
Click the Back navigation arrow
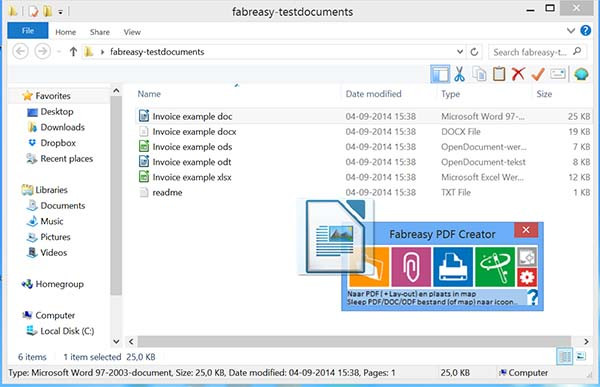coord(21,51)
